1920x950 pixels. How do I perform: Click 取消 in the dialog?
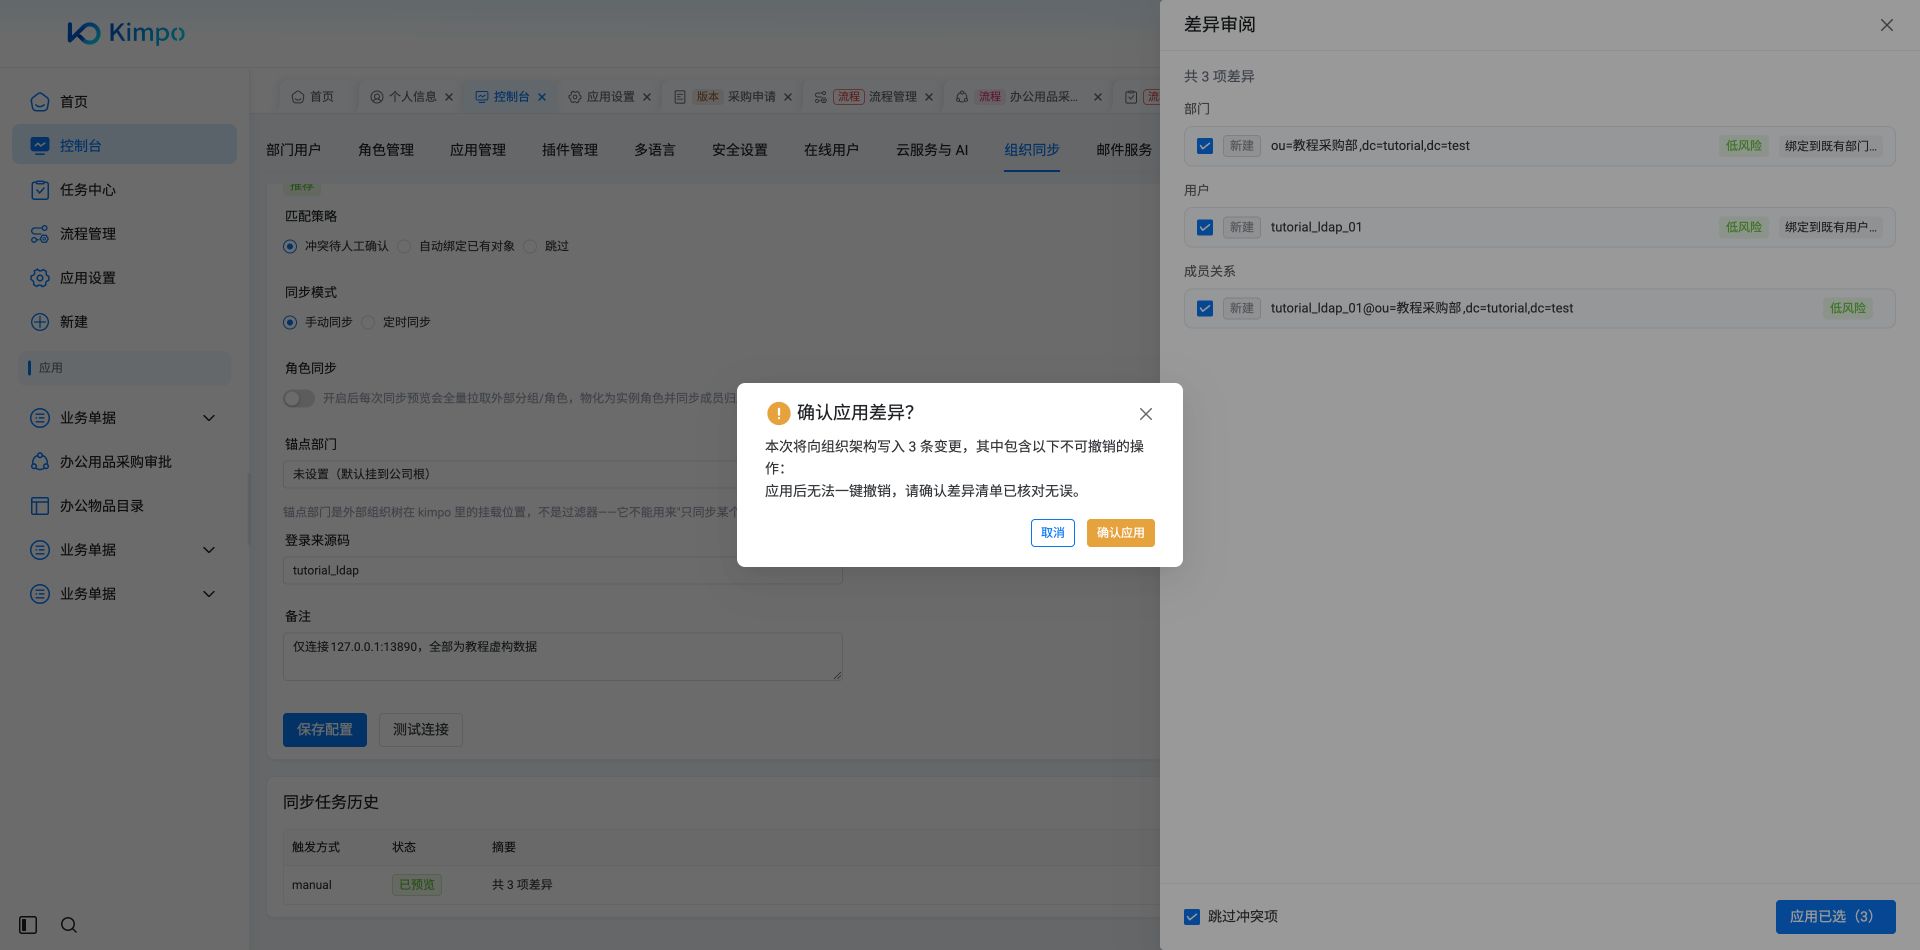pyautogui.click(x=1052, y=533)
